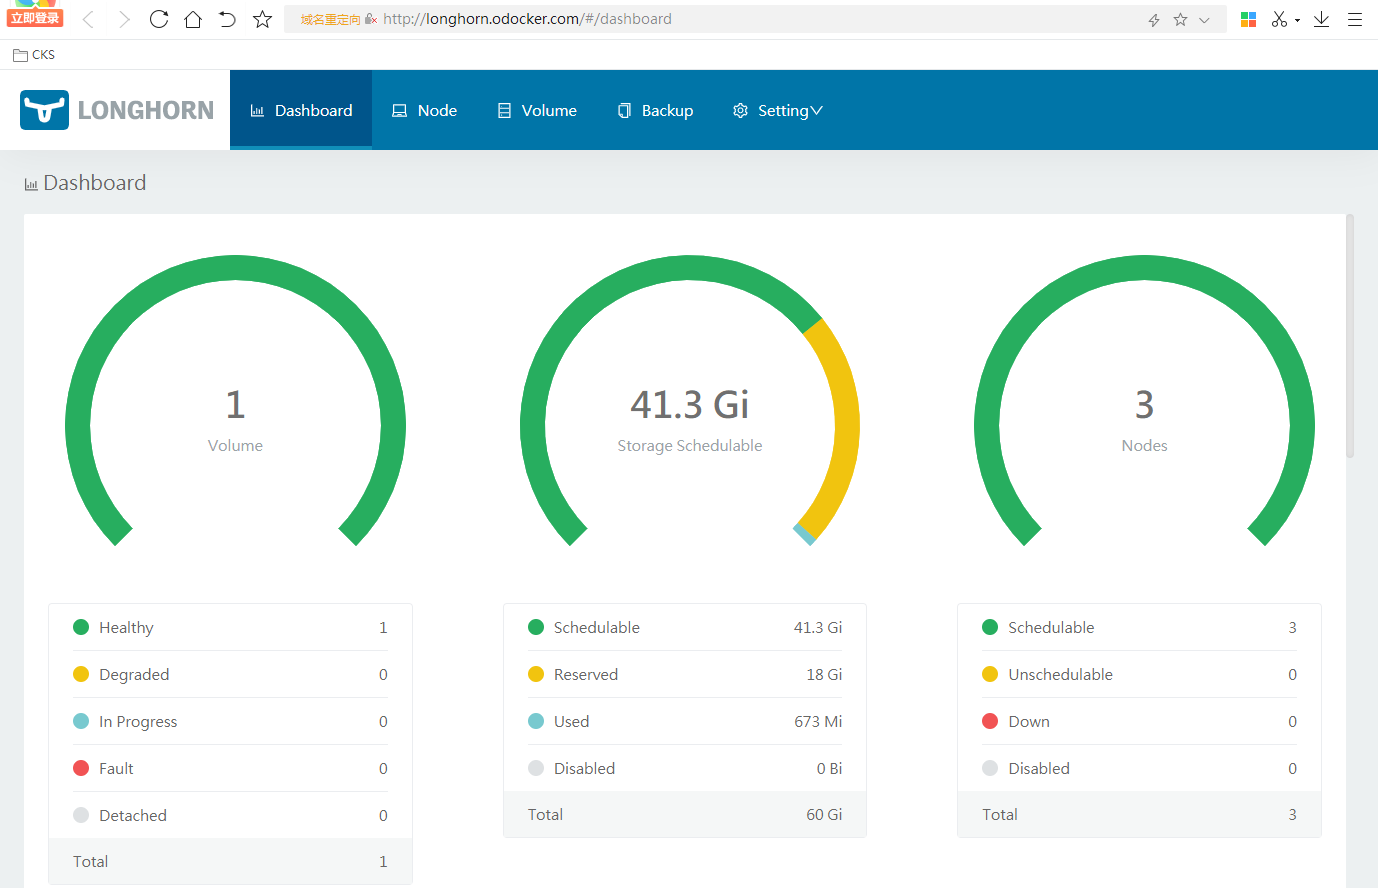Open the CKS bookmarks folder

(34, 55)
